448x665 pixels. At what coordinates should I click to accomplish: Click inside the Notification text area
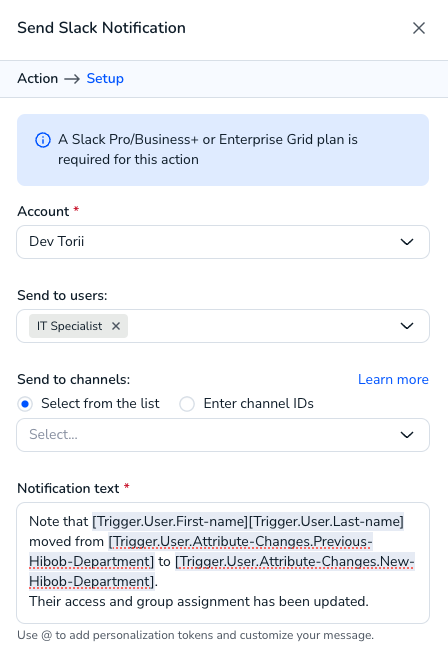point(223,563)
